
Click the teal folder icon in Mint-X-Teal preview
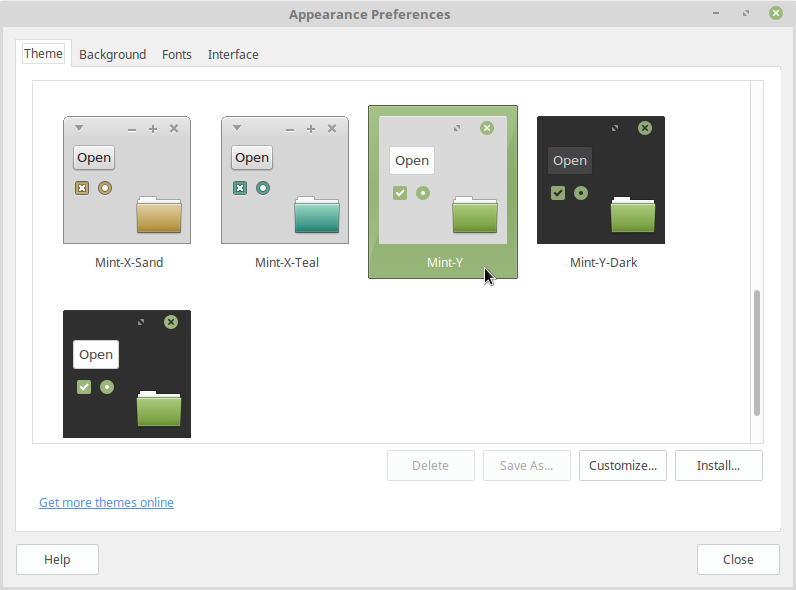317,215
